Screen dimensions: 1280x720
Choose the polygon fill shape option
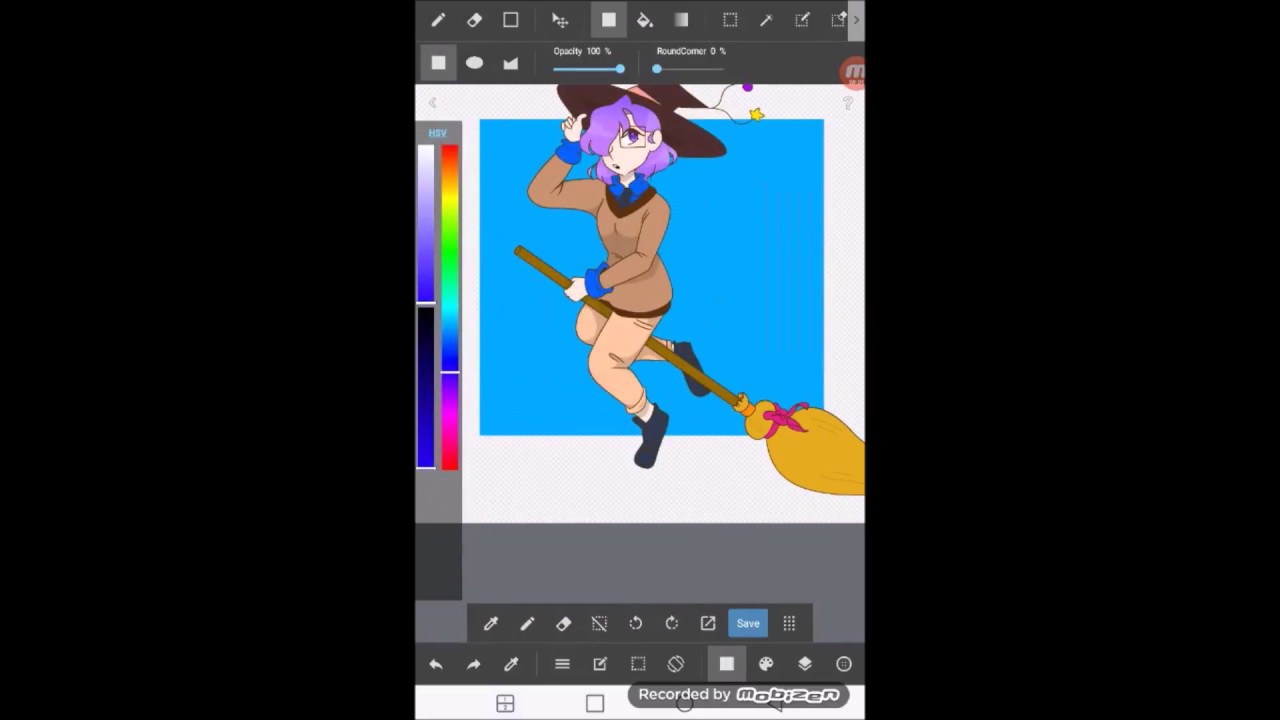coord(511,63)
